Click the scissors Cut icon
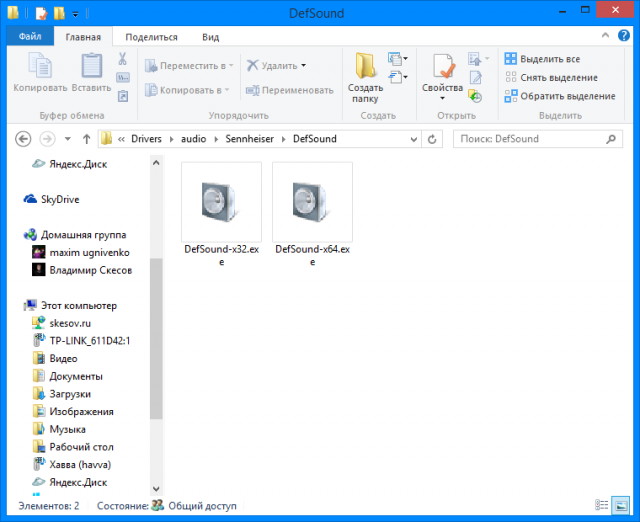The image size is (640, 522). click(x=122, y=59)
